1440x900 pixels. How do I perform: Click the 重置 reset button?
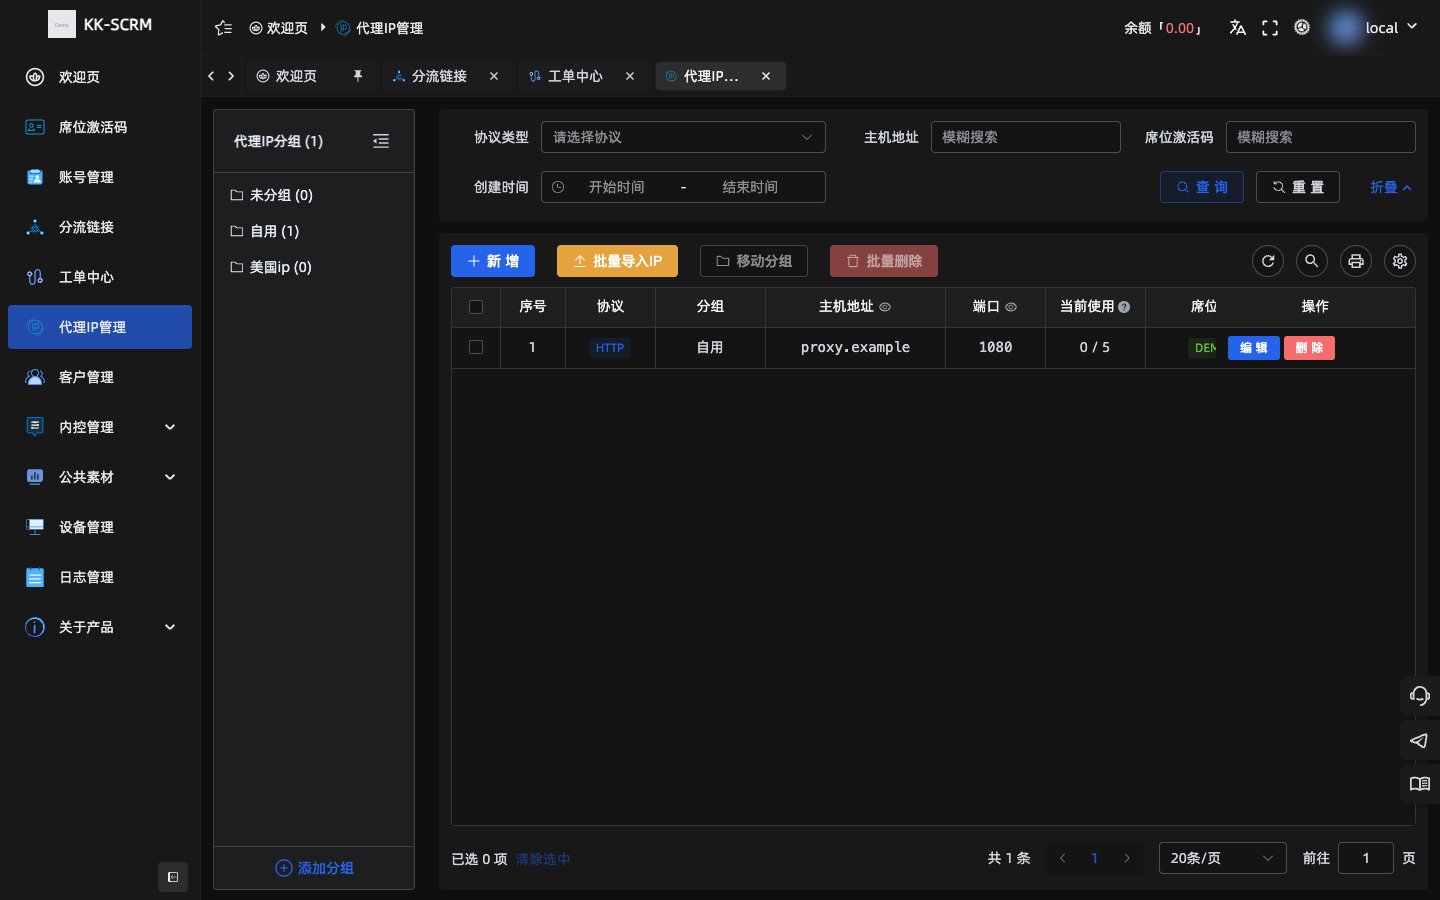[1298, 187]
